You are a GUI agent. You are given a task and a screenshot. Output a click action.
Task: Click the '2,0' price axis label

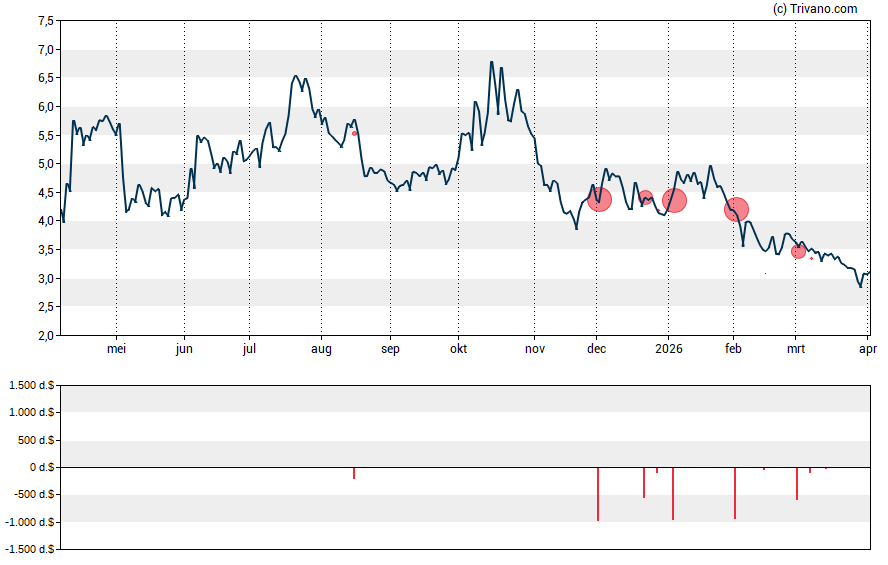(46, 336)
